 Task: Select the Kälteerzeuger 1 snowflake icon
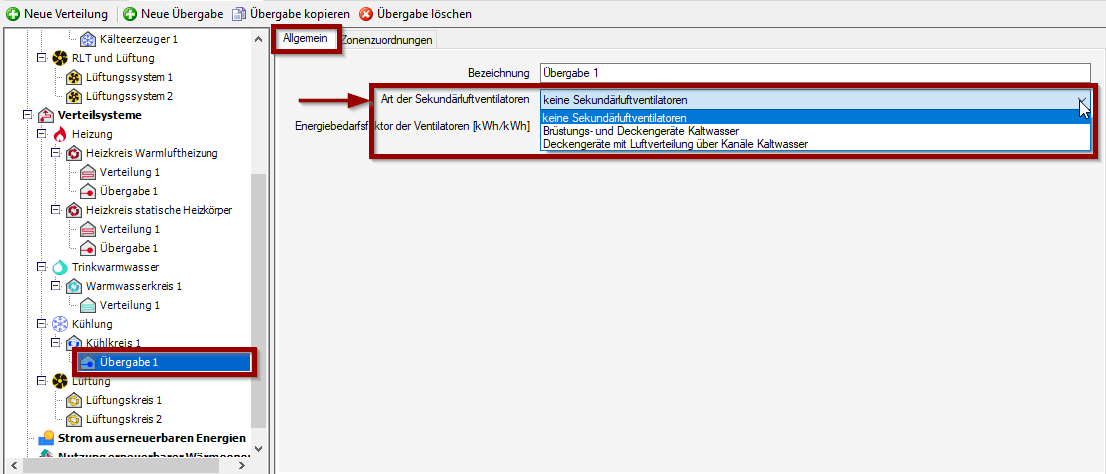pyautogui.click(x=87, y=39)
